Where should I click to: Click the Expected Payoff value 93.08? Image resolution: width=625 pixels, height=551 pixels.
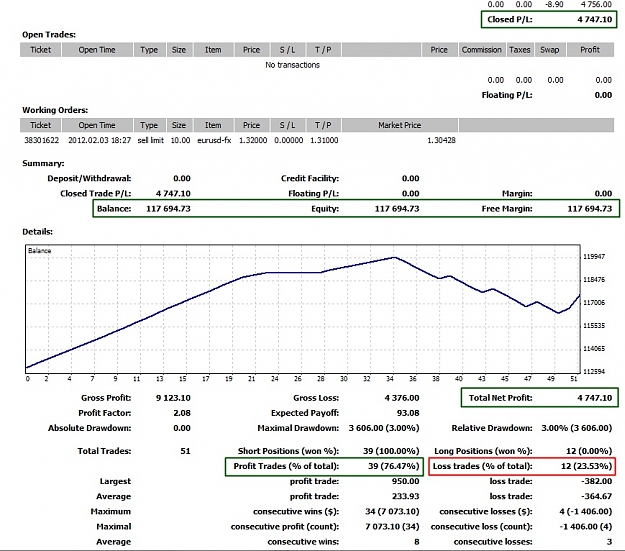tap(408, 413)
